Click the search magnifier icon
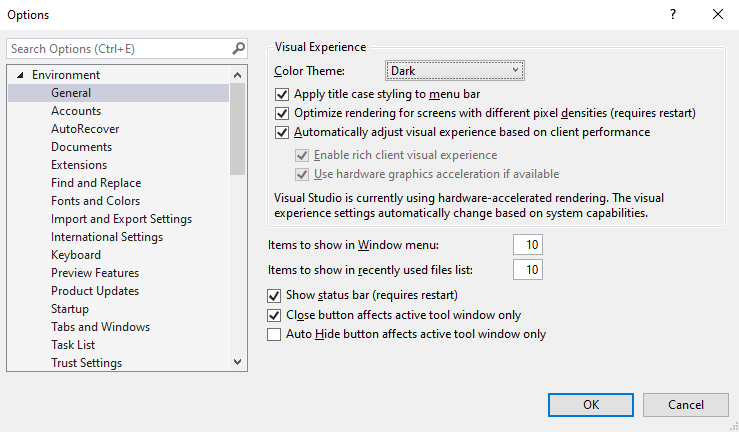Viewport: 739px width, 432px height. (238, 48)
